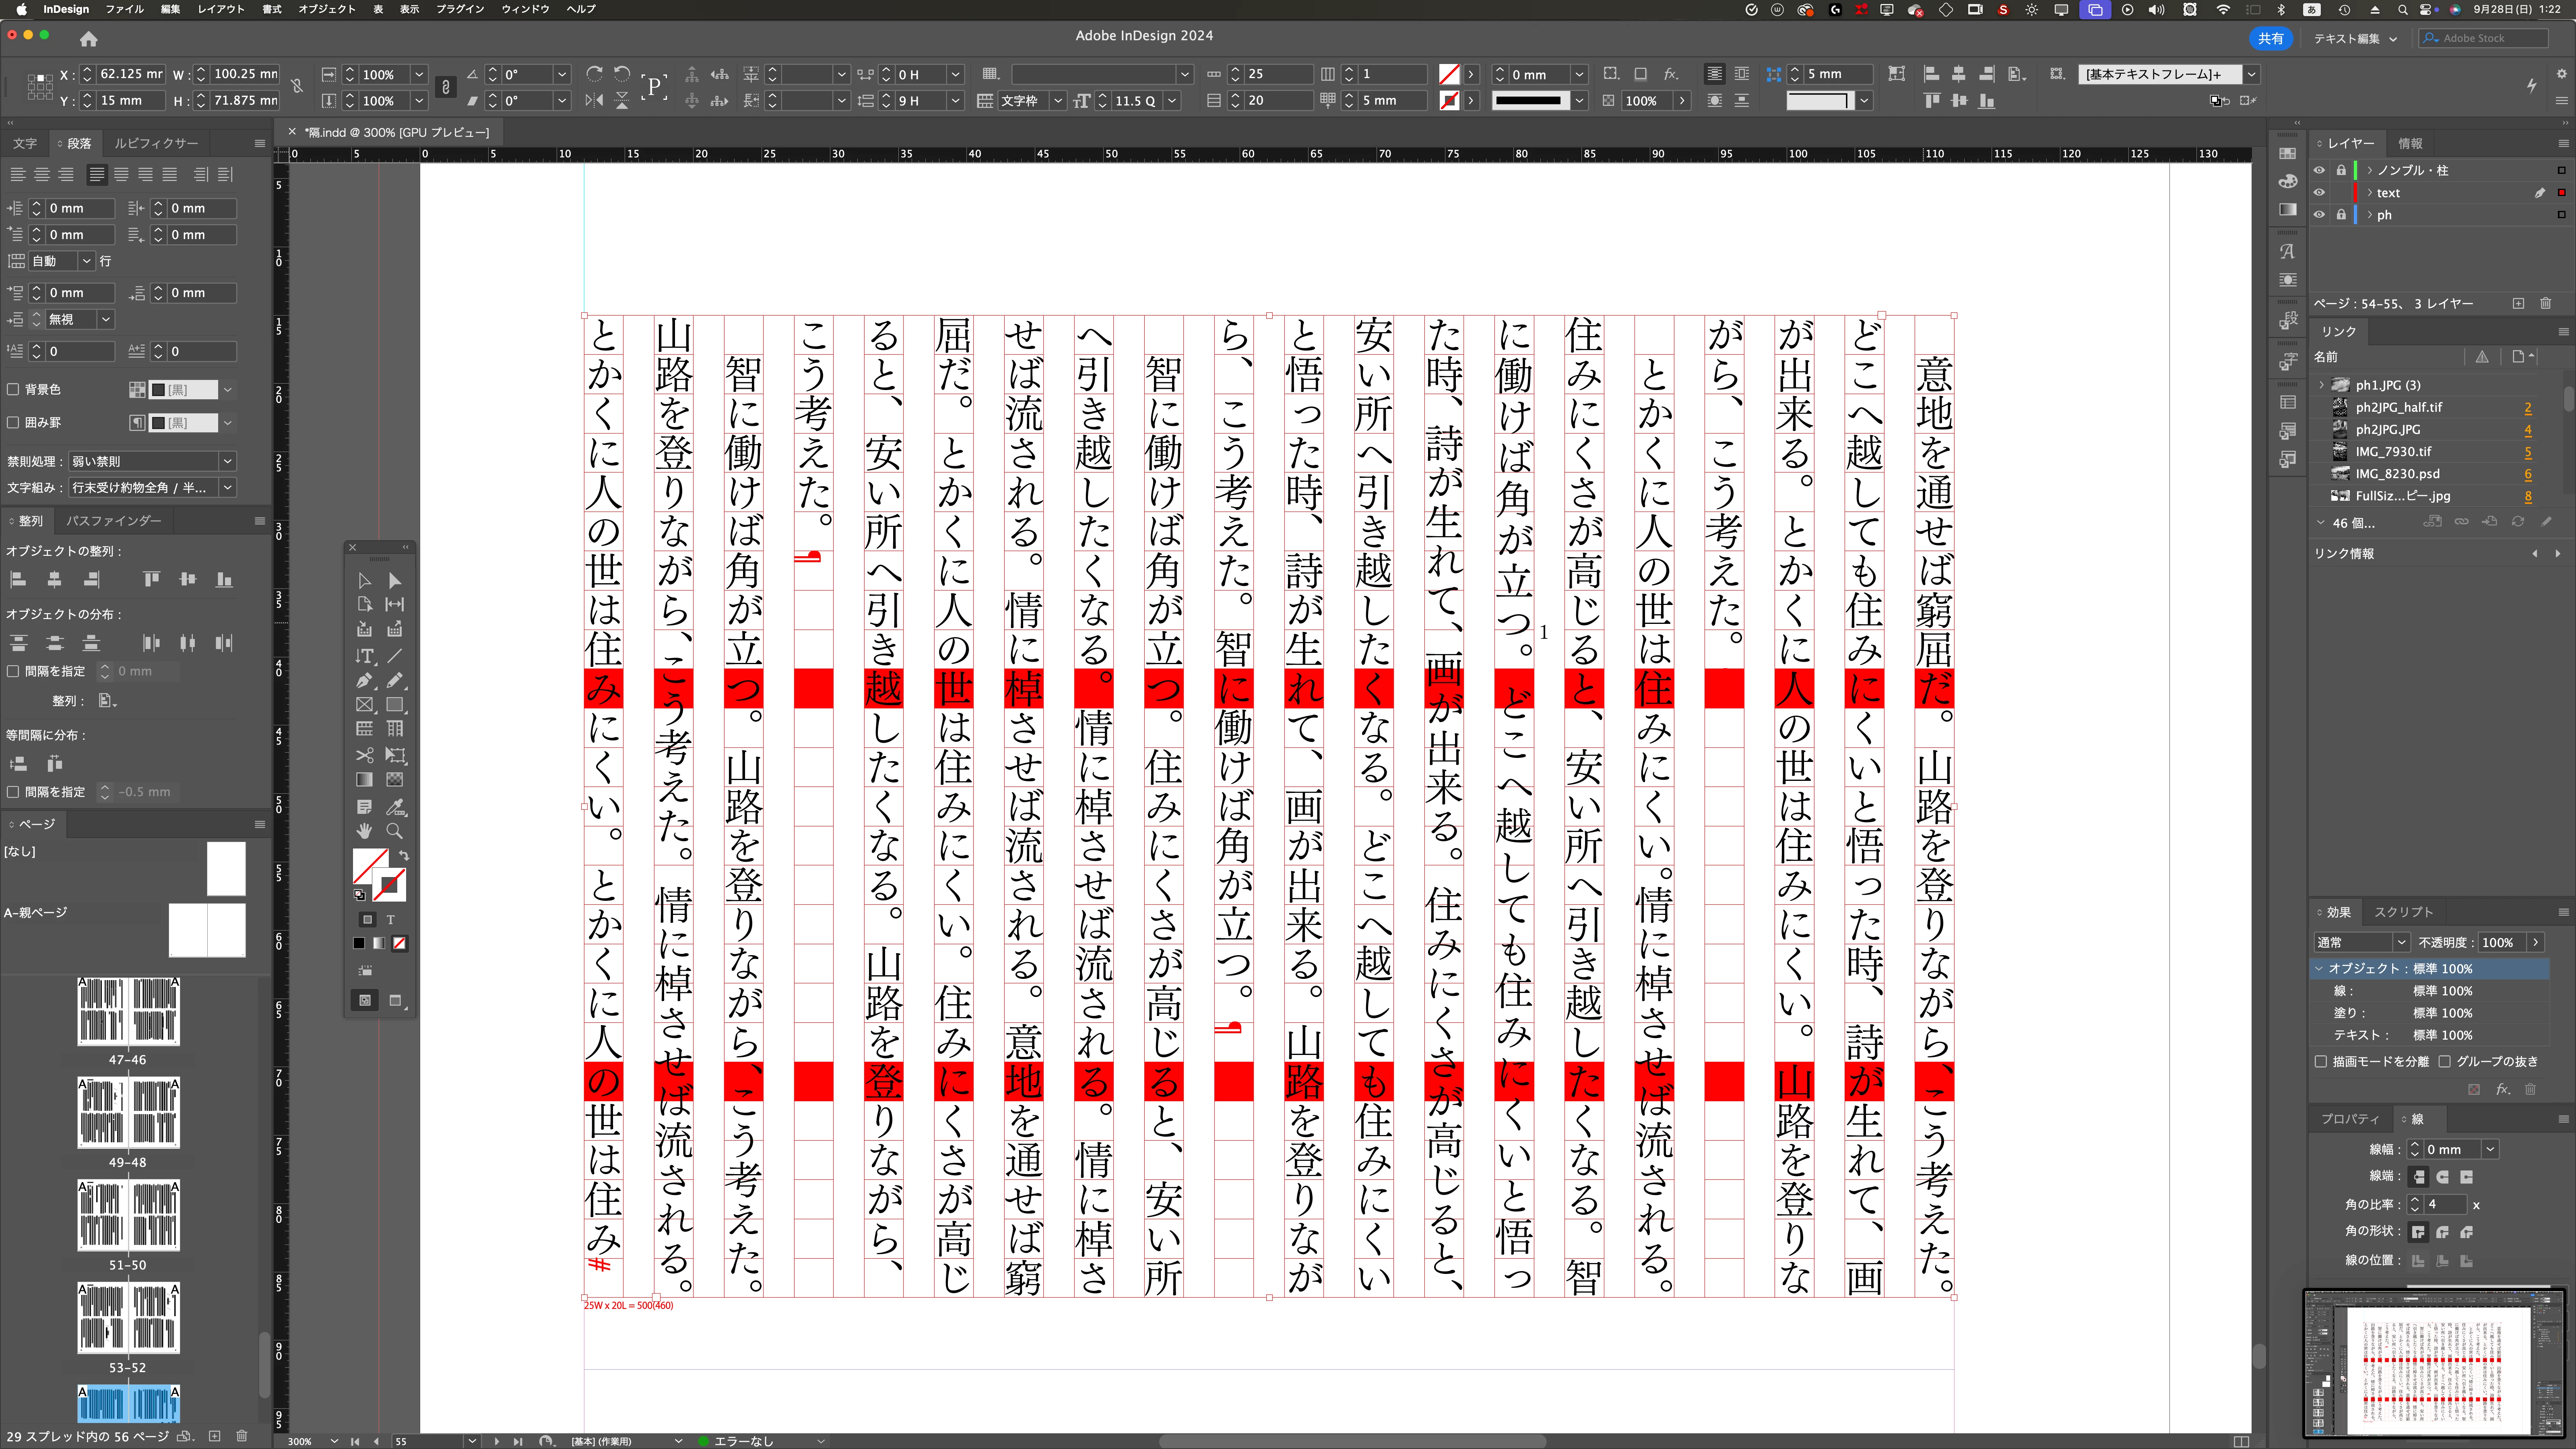Image resolution: width=2576 pixels, height=1449 pixels.
Task: Open the オブジェクト menu
Action: 327,9
